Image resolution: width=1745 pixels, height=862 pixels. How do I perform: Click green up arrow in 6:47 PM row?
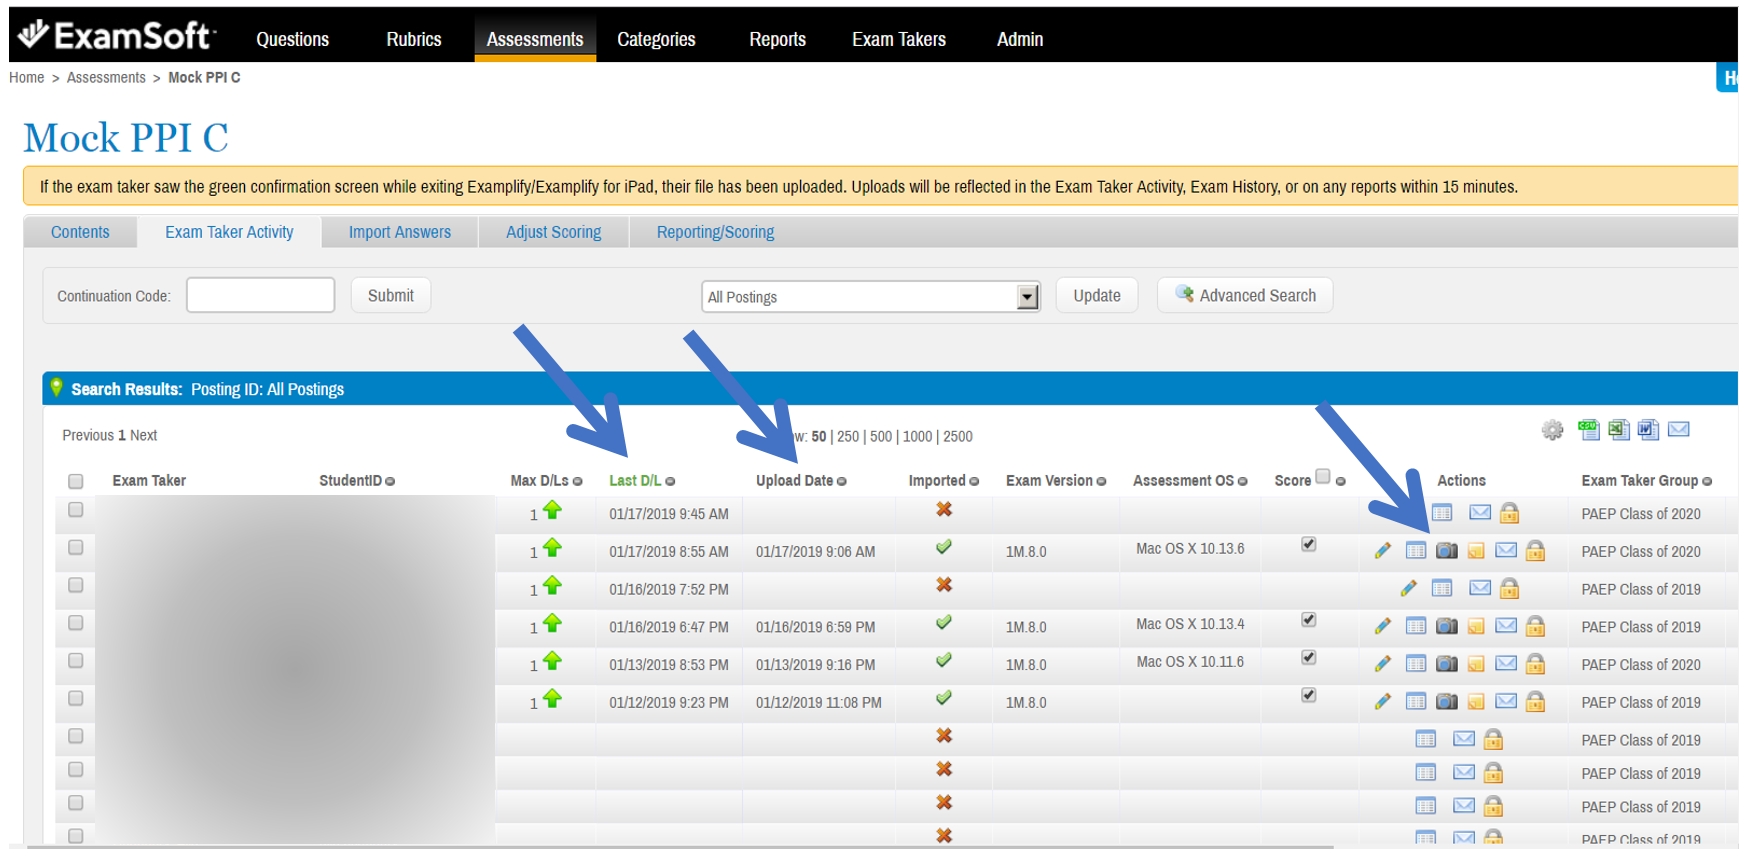[552, 623]
